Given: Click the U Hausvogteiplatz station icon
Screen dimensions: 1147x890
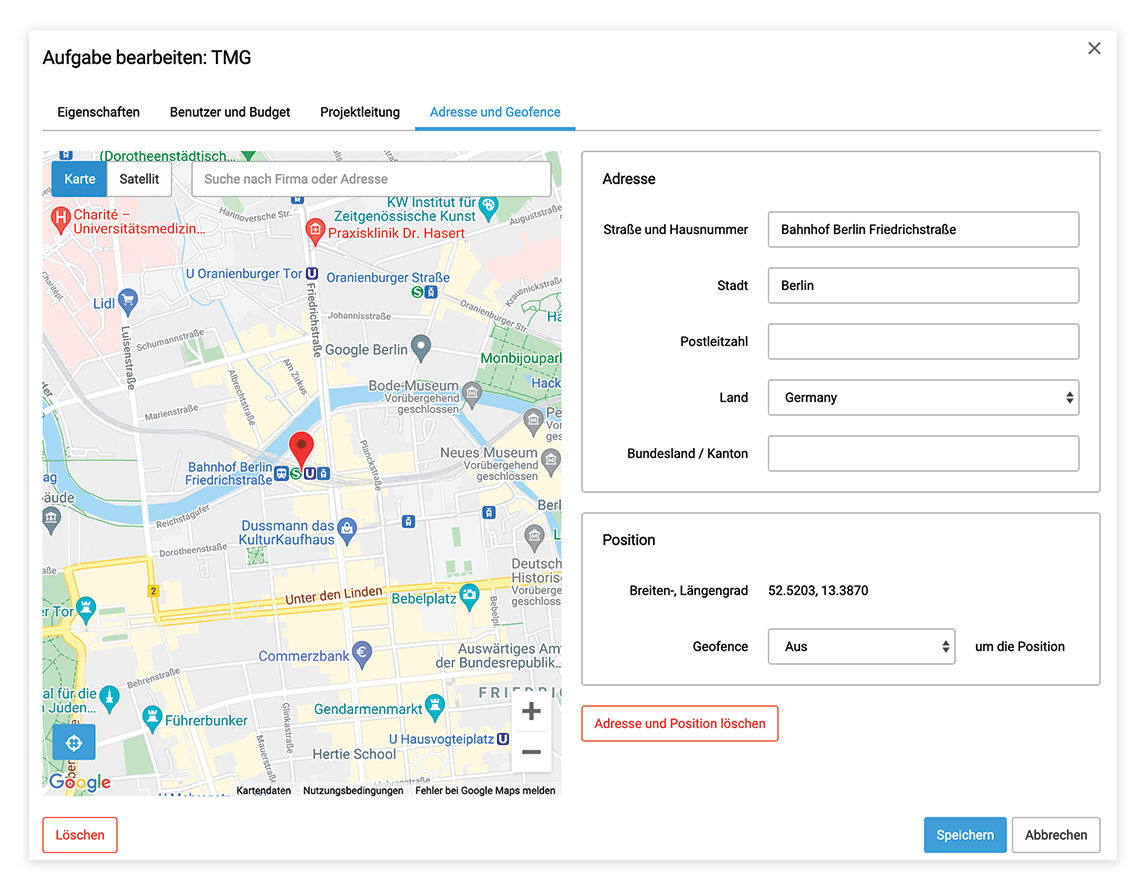Looking at the screenshot, I should [x=503, y=739].
